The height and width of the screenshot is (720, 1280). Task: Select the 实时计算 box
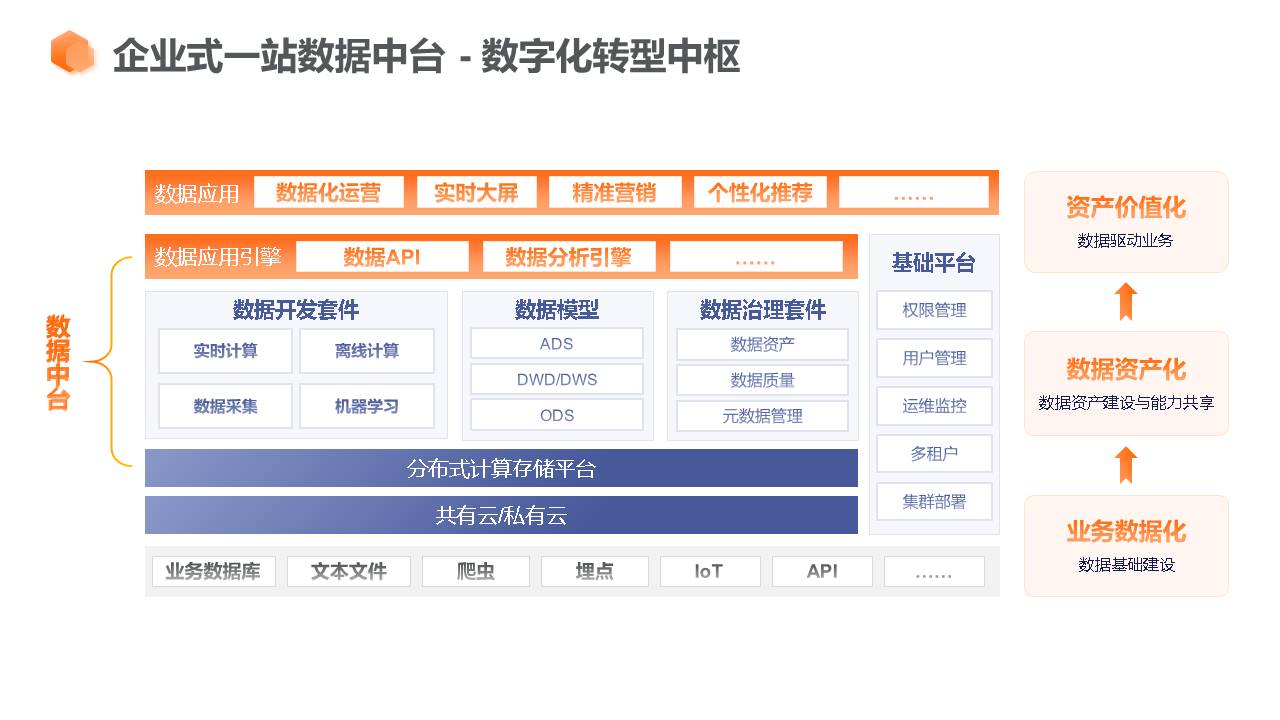[x=225, y=351]
